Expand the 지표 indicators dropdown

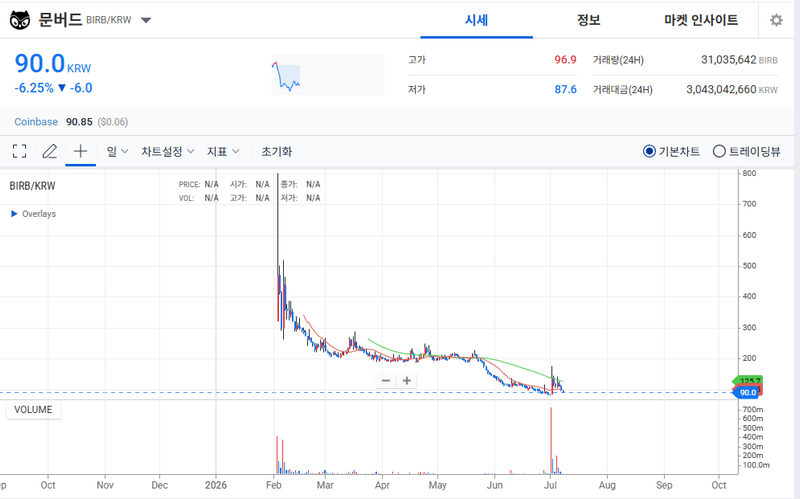(x=223, y=152)
